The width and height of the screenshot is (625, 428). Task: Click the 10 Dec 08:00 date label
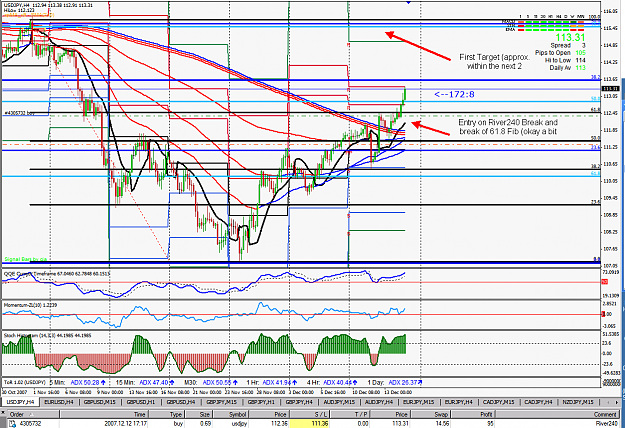tap(366, 393)
